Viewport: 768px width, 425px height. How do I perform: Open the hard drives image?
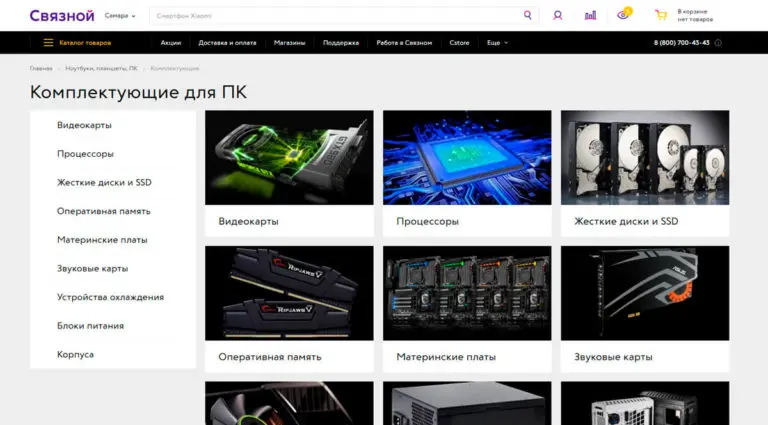(x=645, y=158)
